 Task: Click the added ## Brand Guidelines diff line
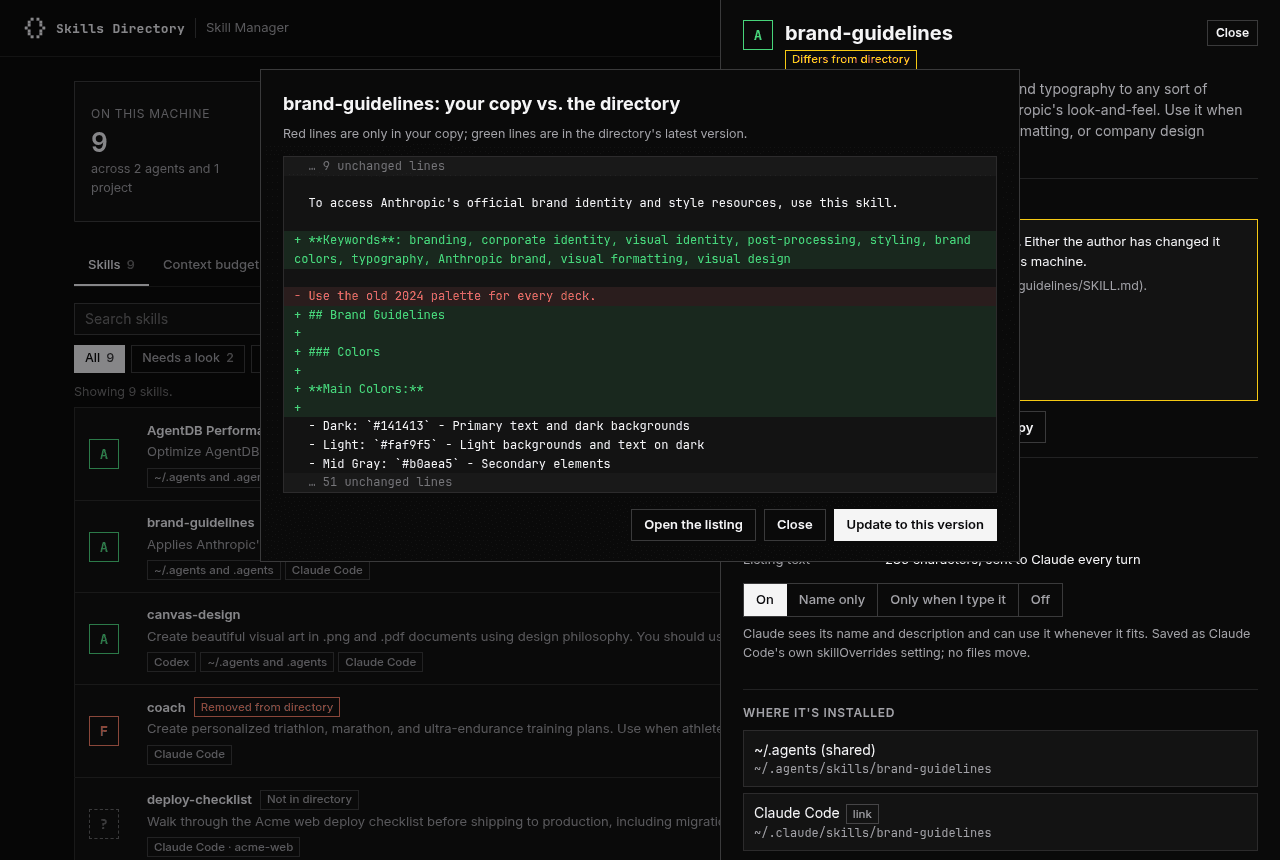coord(640,315)
